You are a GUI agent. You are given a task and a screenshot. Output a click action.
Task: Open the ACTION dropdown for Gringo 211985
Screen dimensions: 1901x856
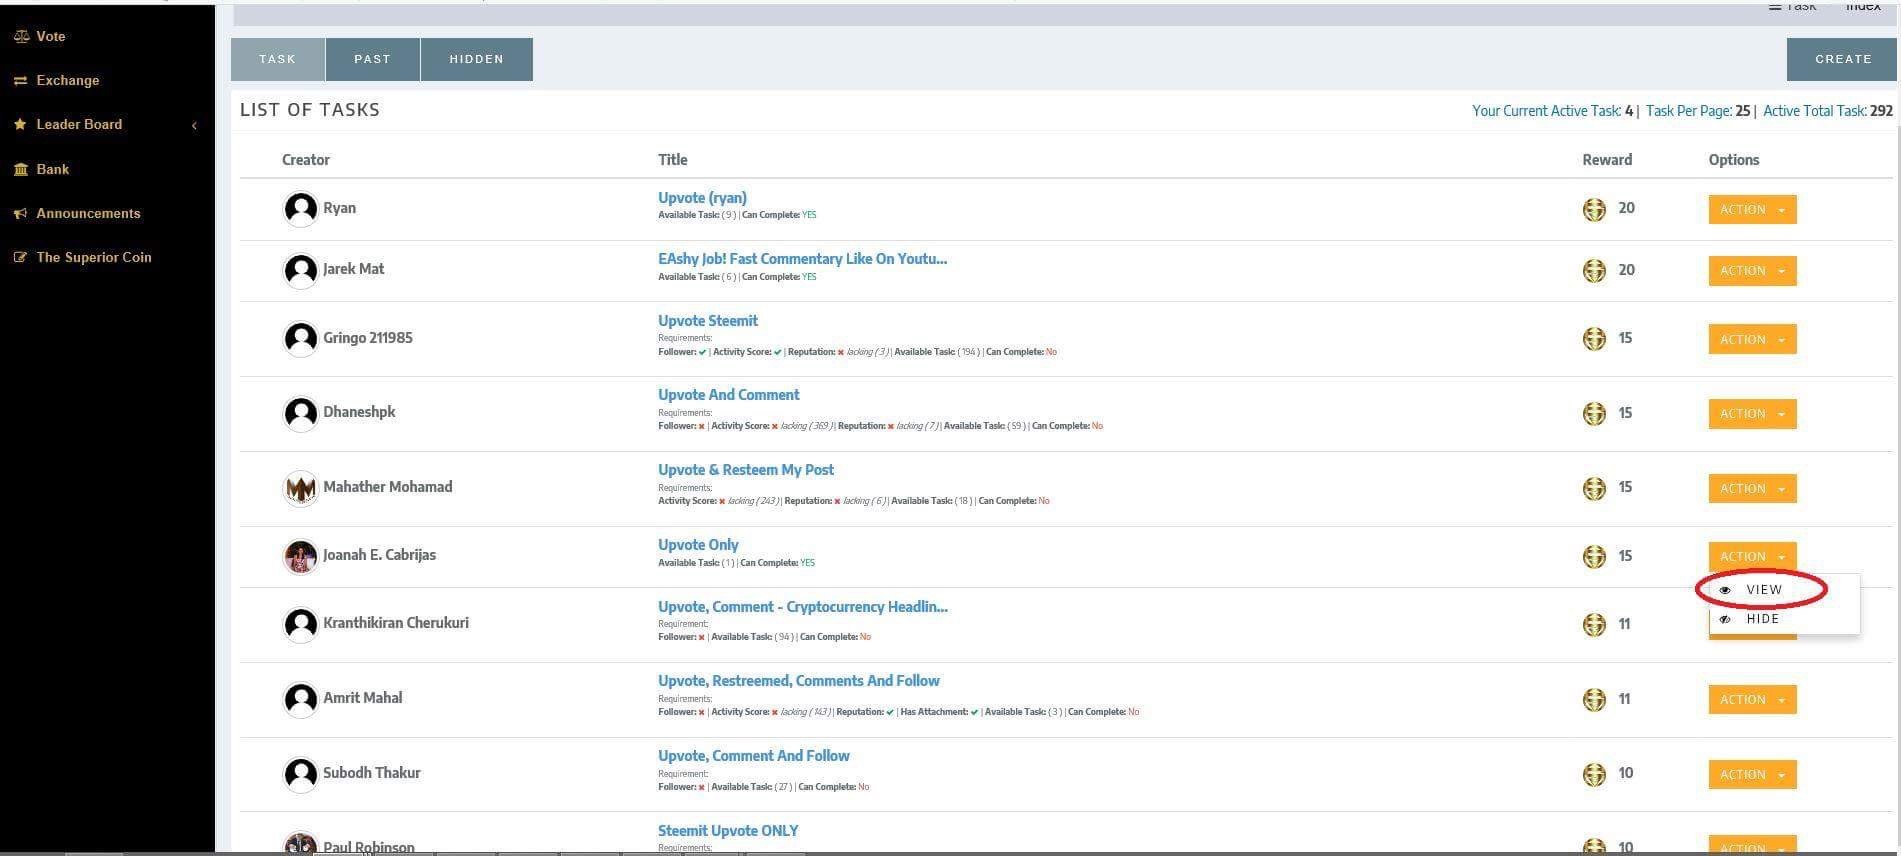pos(1752,339)
